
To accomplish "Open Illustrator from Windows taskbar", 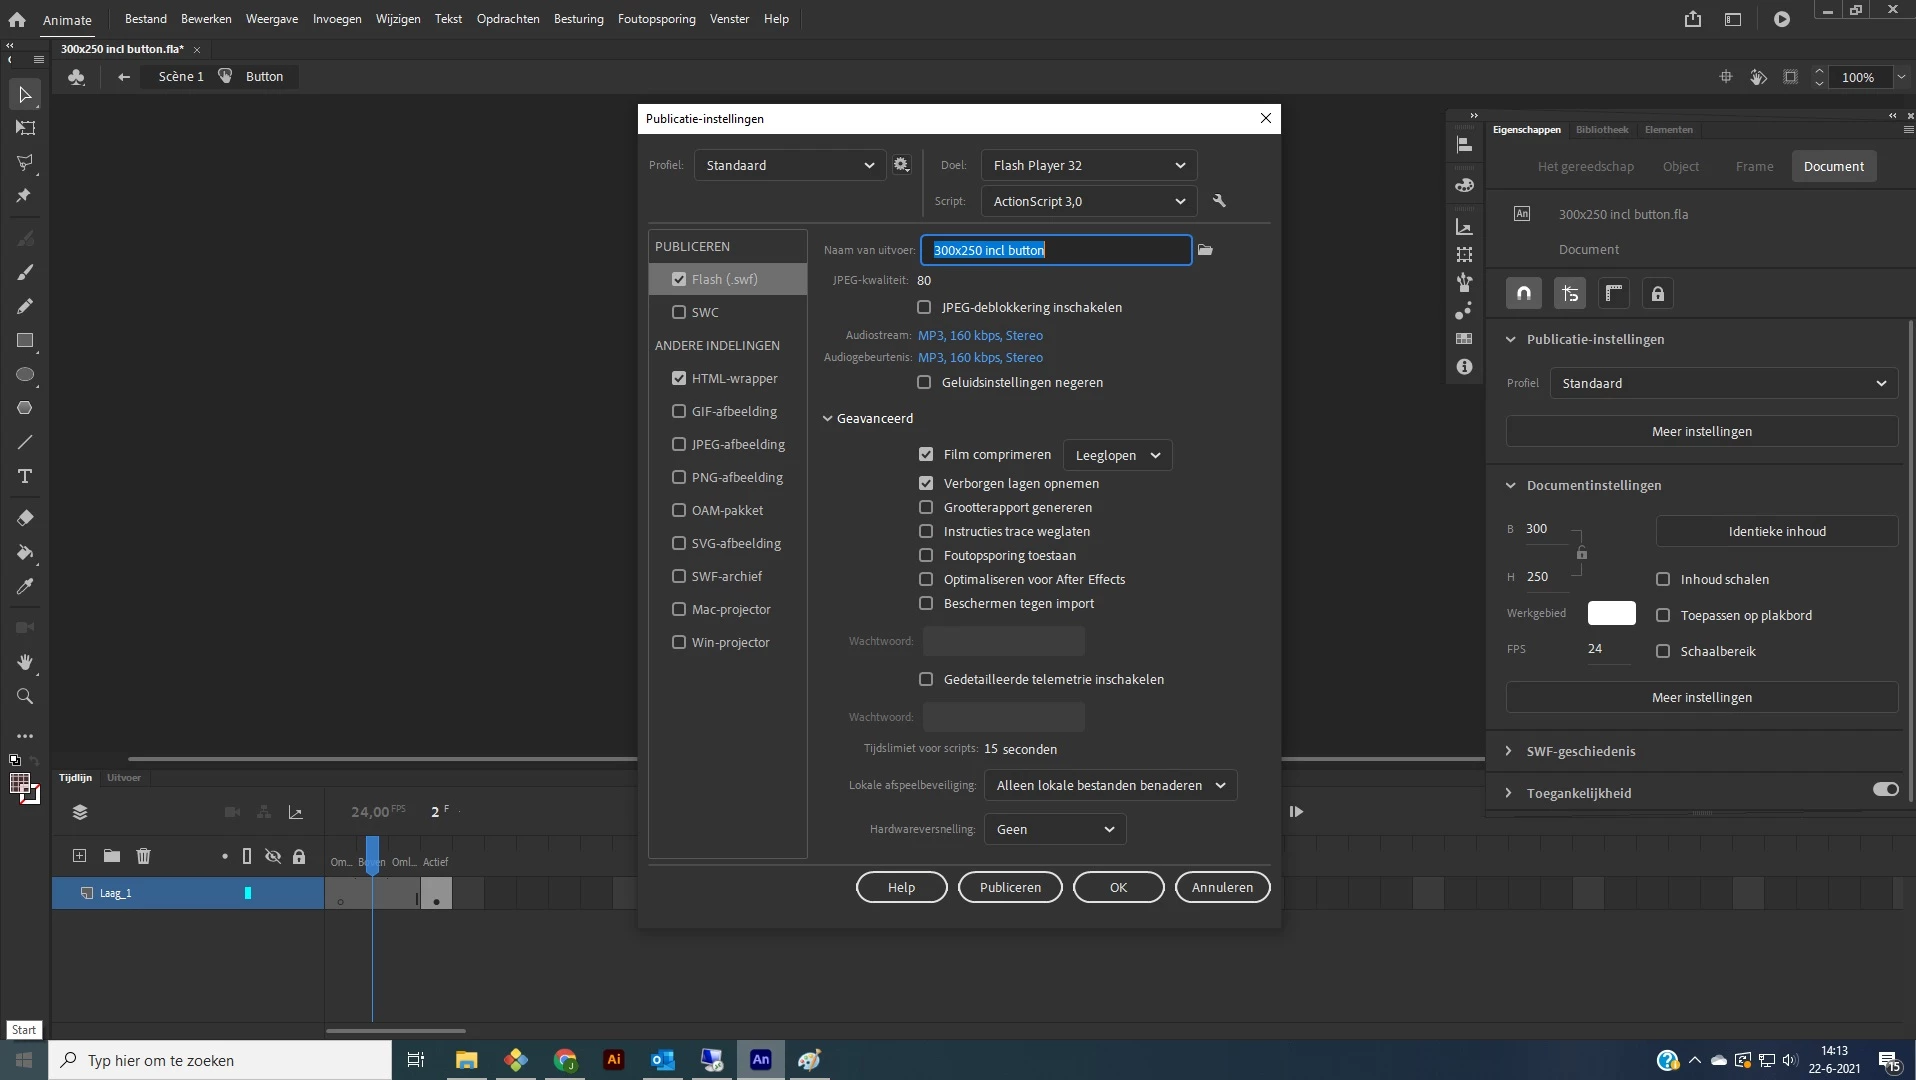I will point(614,1060).
